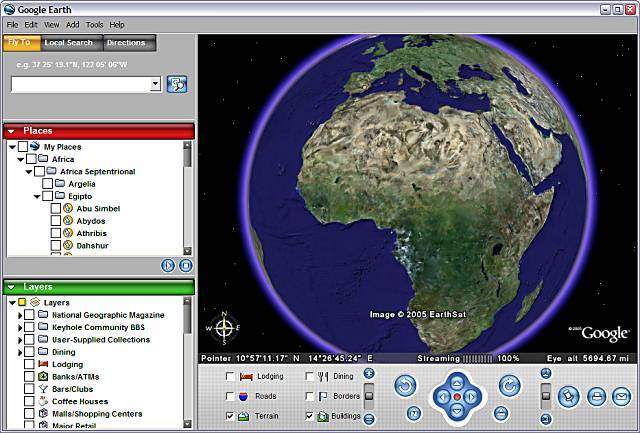Uncheck the Terrain checkbox
Screen dimensions: 640x433
[230, 416]
